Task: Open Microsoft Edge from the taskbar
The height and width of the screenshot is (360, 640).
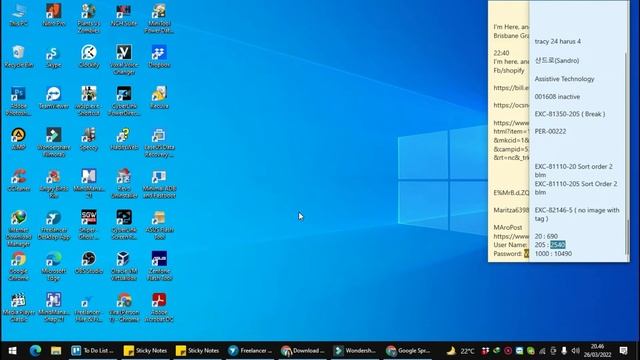Action: [x=35, y=351]
